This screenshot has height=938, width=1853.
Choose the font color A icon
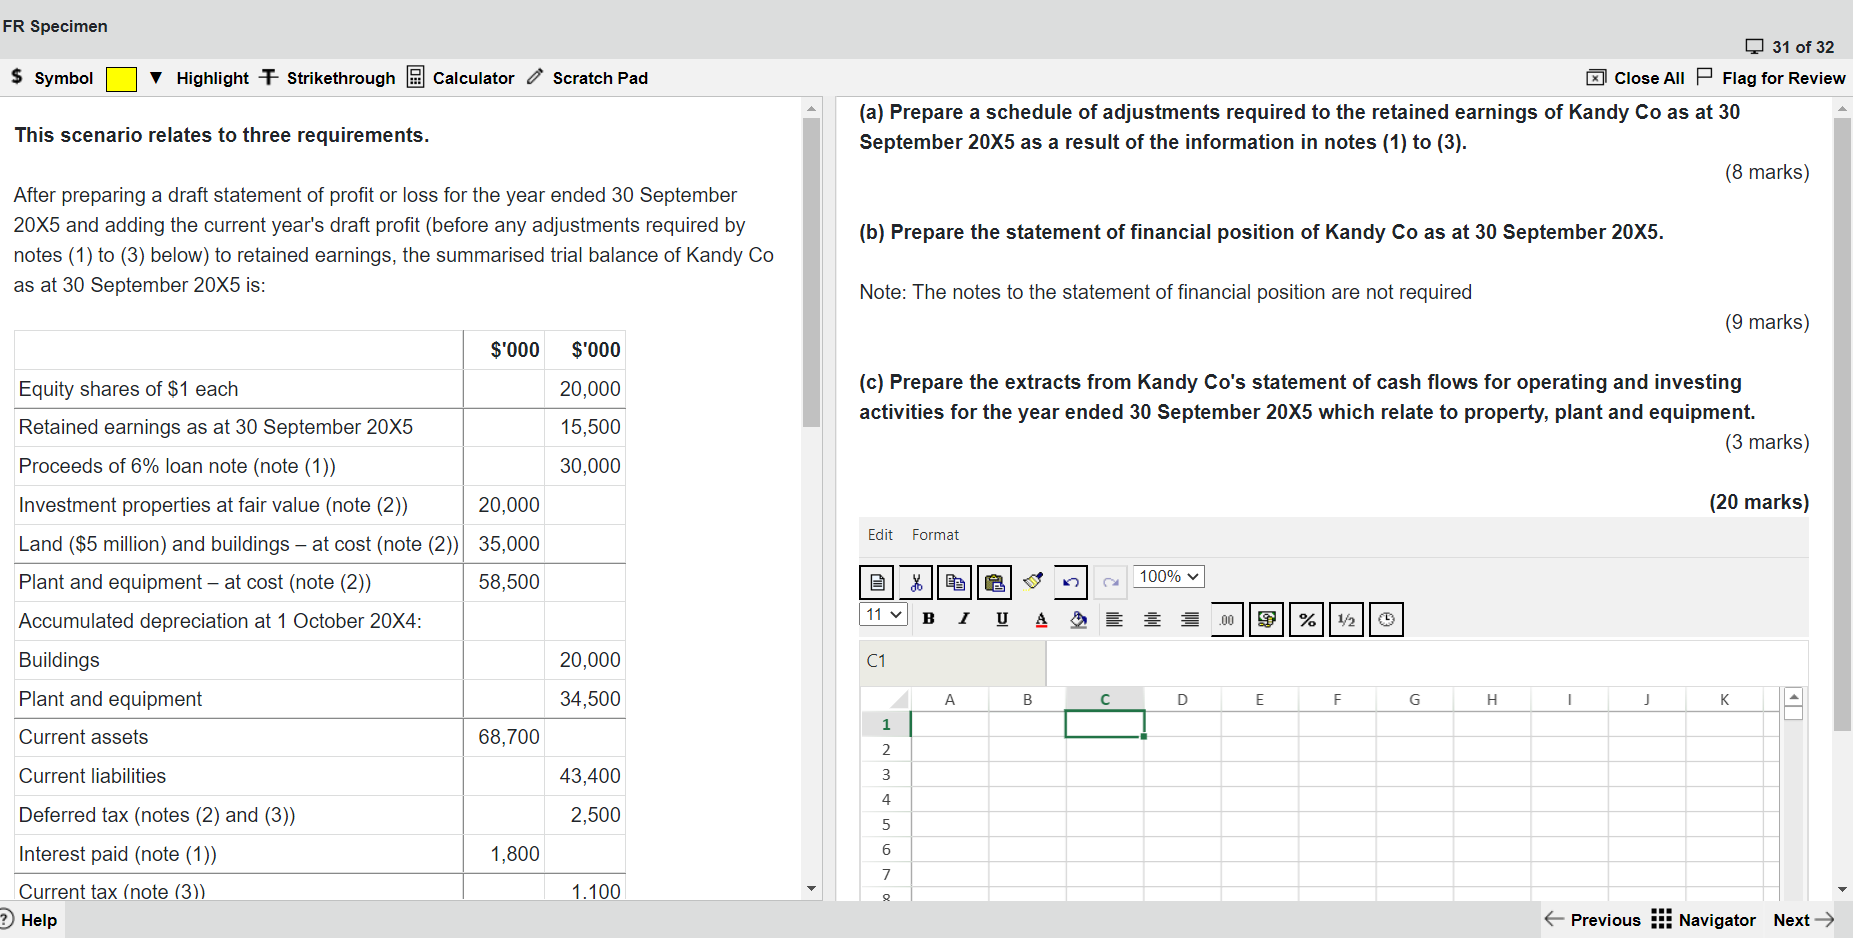[x=1041, y=620]
